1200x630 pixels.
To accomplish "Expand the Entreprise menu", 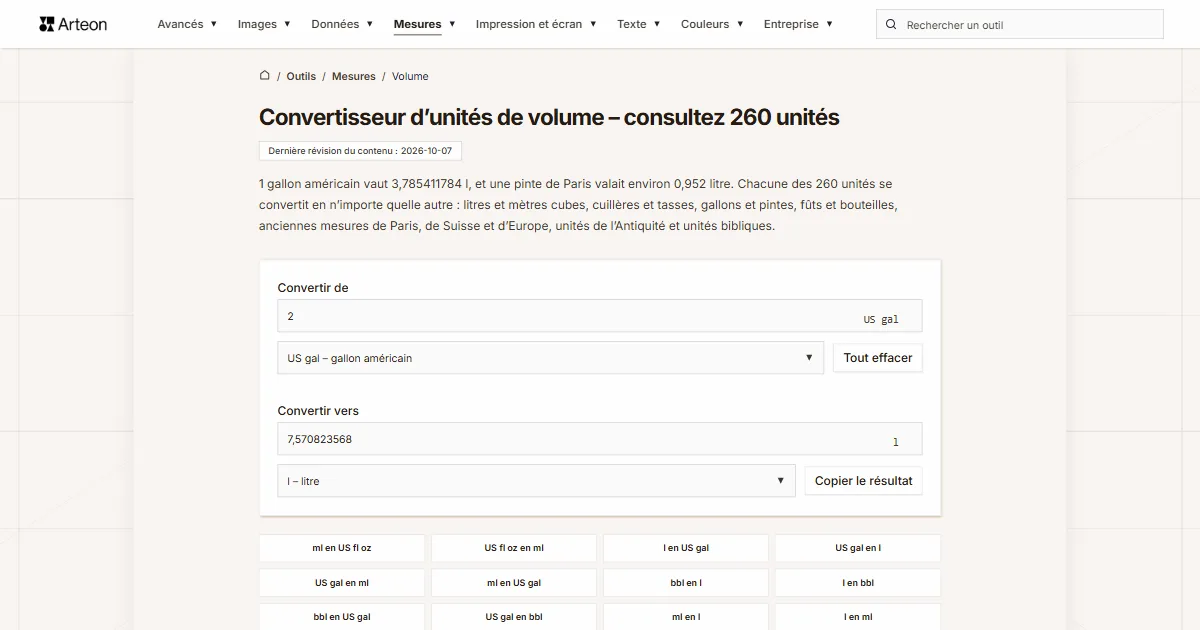I will coord(798,24).
